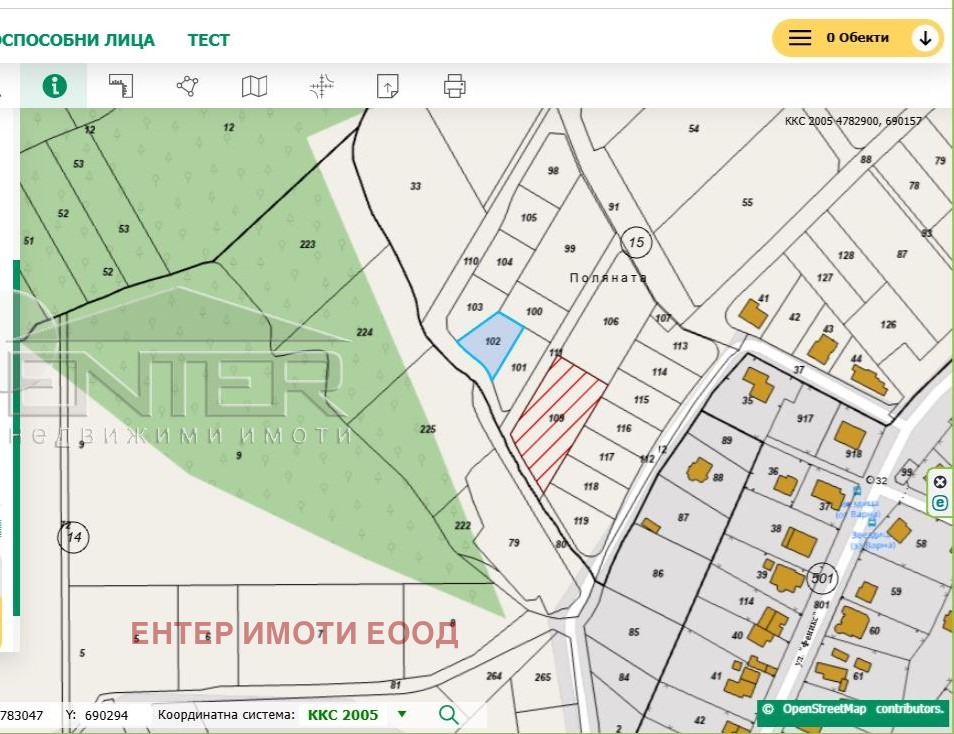Click parcel number 101
Viewport: 954px width, 734px height.
tap(518, 367)
